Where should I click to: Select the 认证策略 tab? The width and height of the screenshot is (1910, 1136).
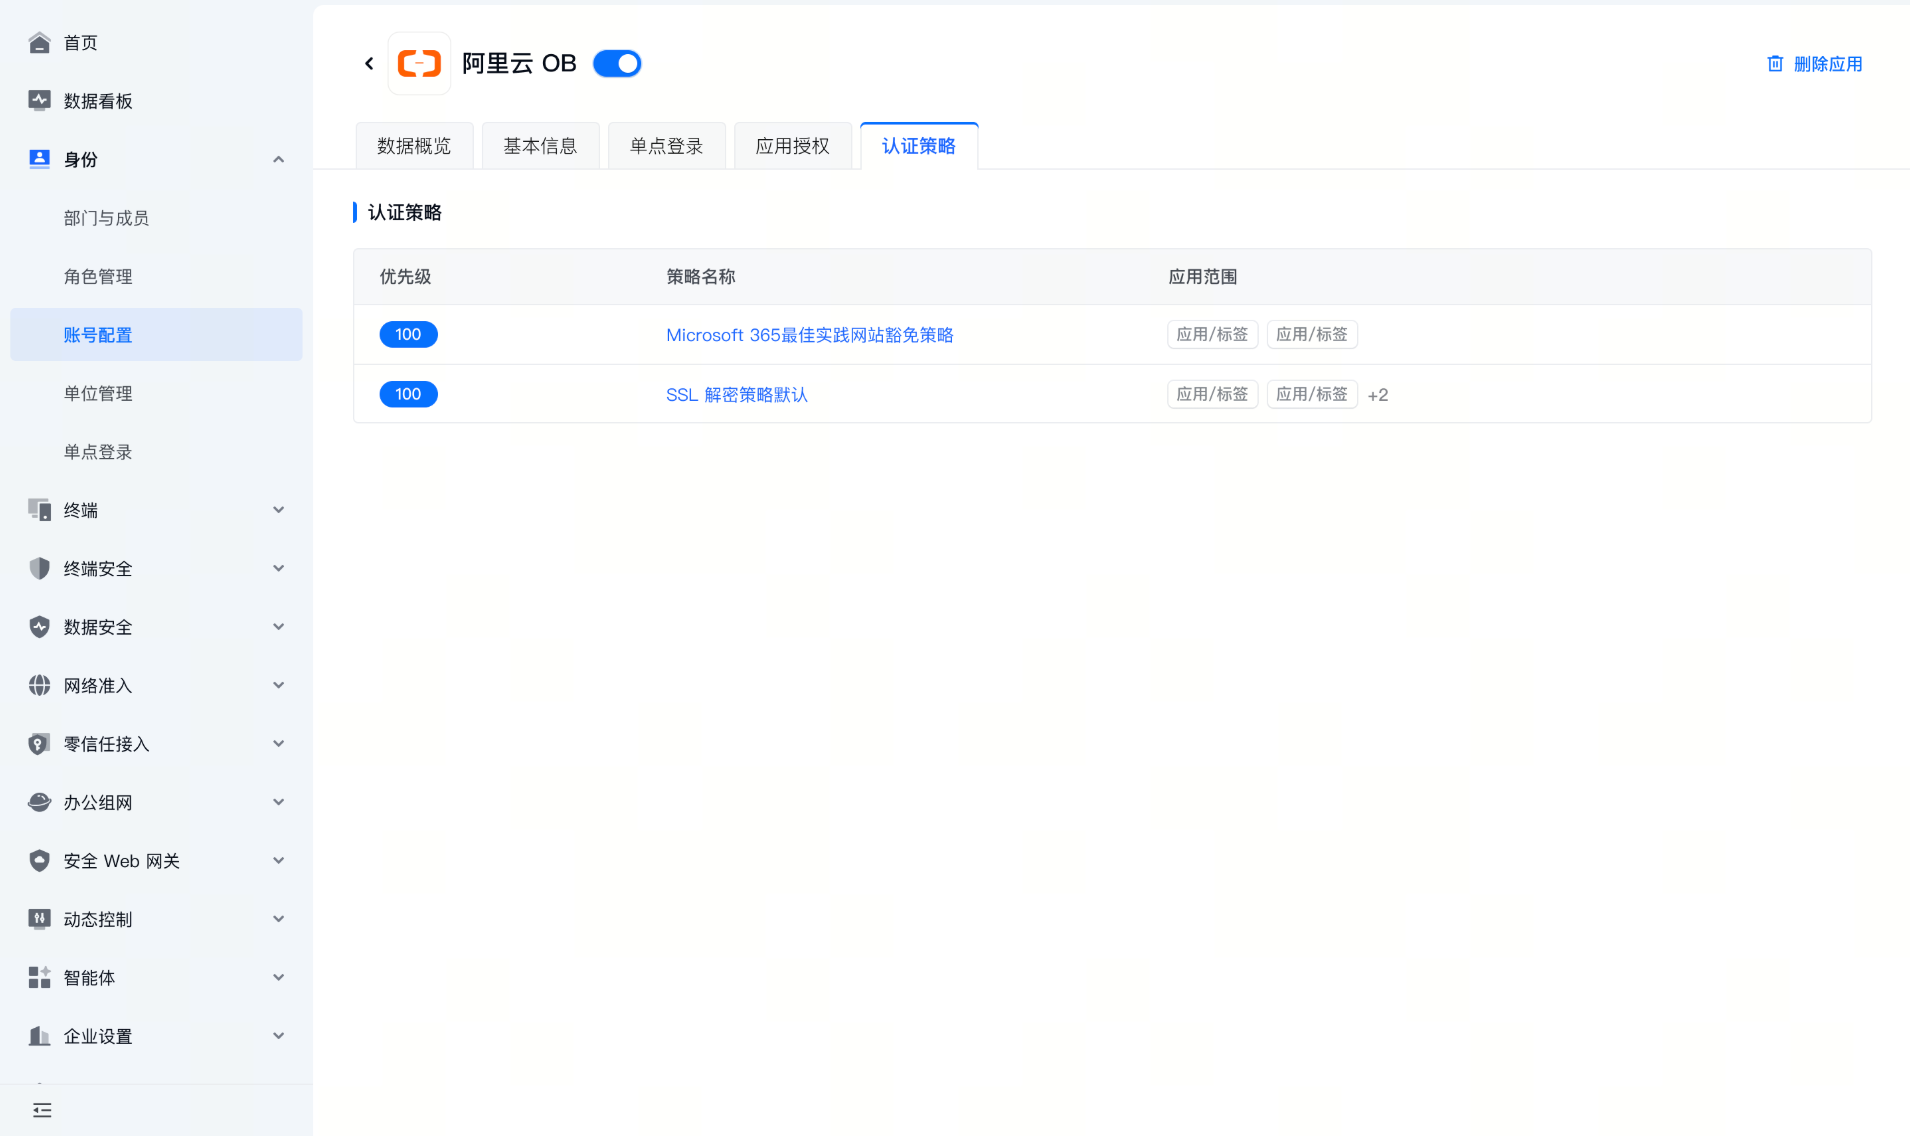click(919, 146)
